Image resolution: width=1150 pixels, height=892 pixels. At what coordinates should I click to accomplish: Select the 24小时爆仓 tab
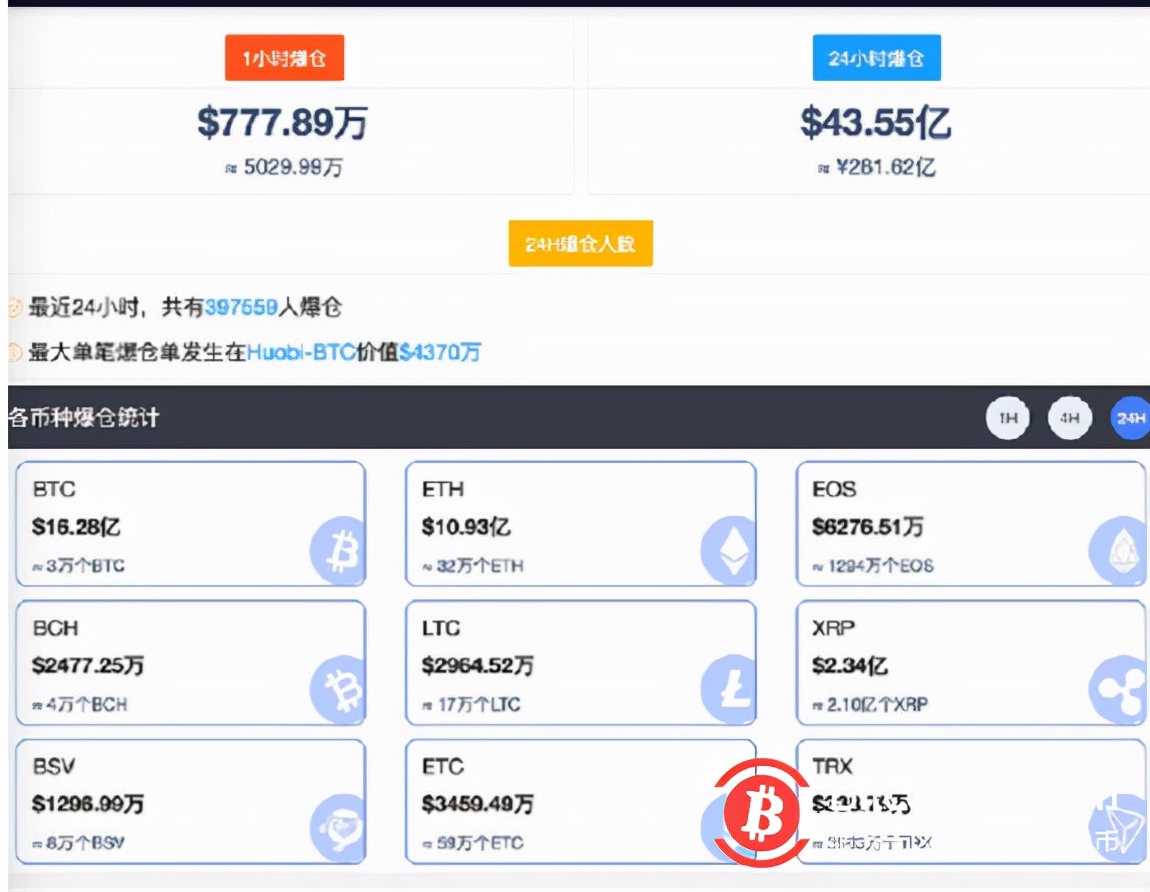click(878, 57)
